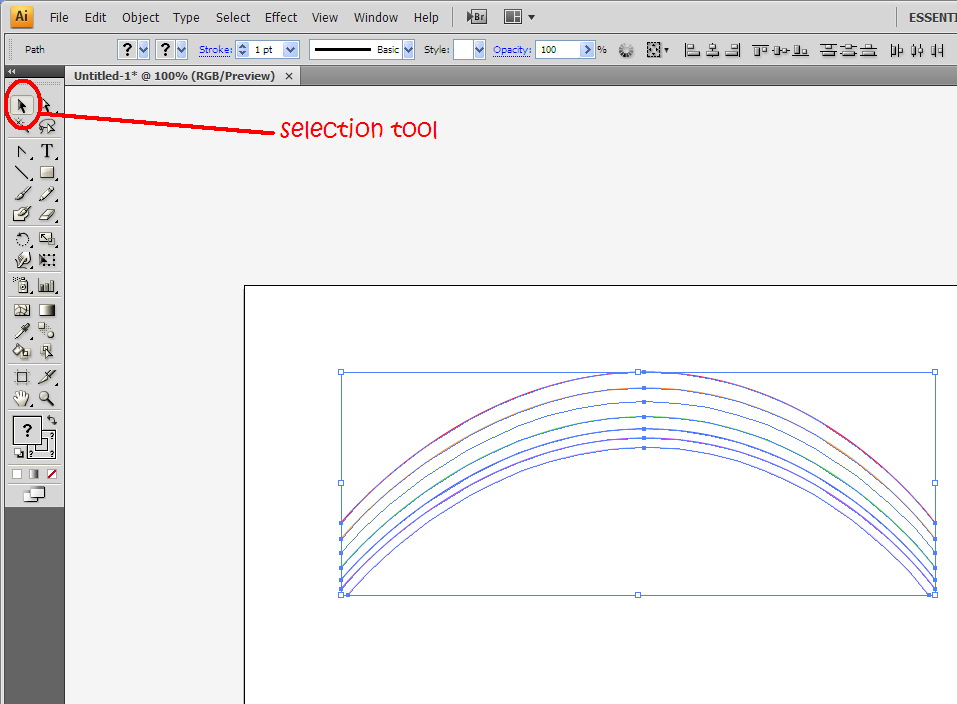Open the Basic brush definition dropdown
The height and width of the screenshot is (704, 957).
coord(408,49)
